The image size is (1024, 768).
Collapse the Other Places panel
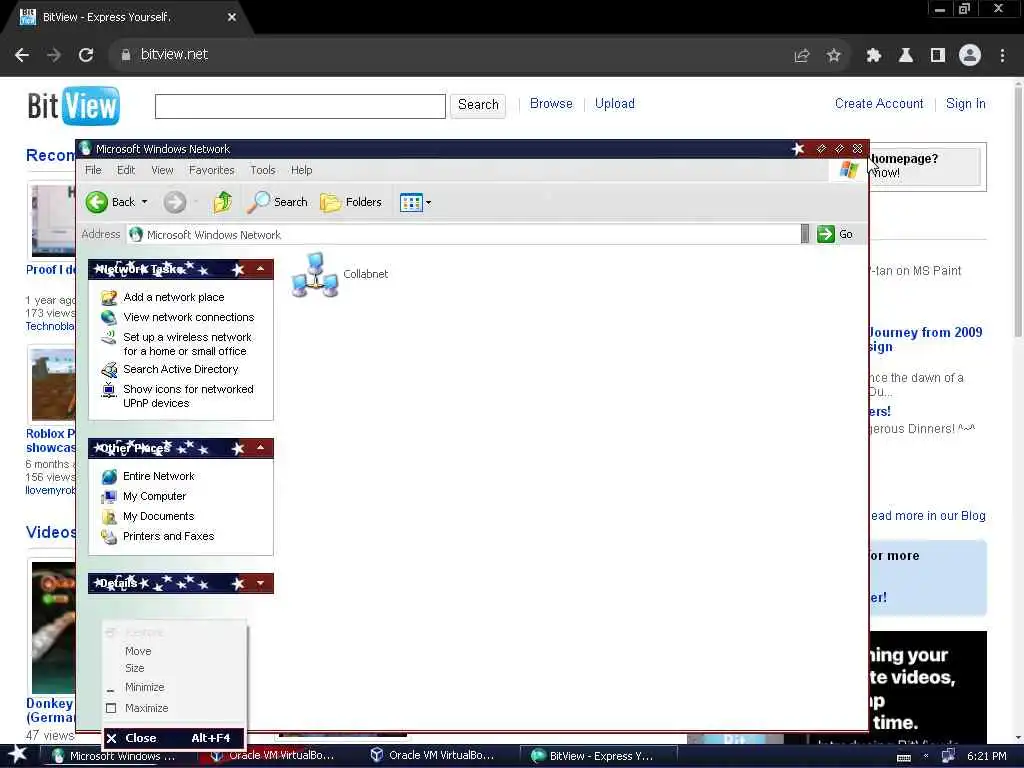click(x=261, y=448)
